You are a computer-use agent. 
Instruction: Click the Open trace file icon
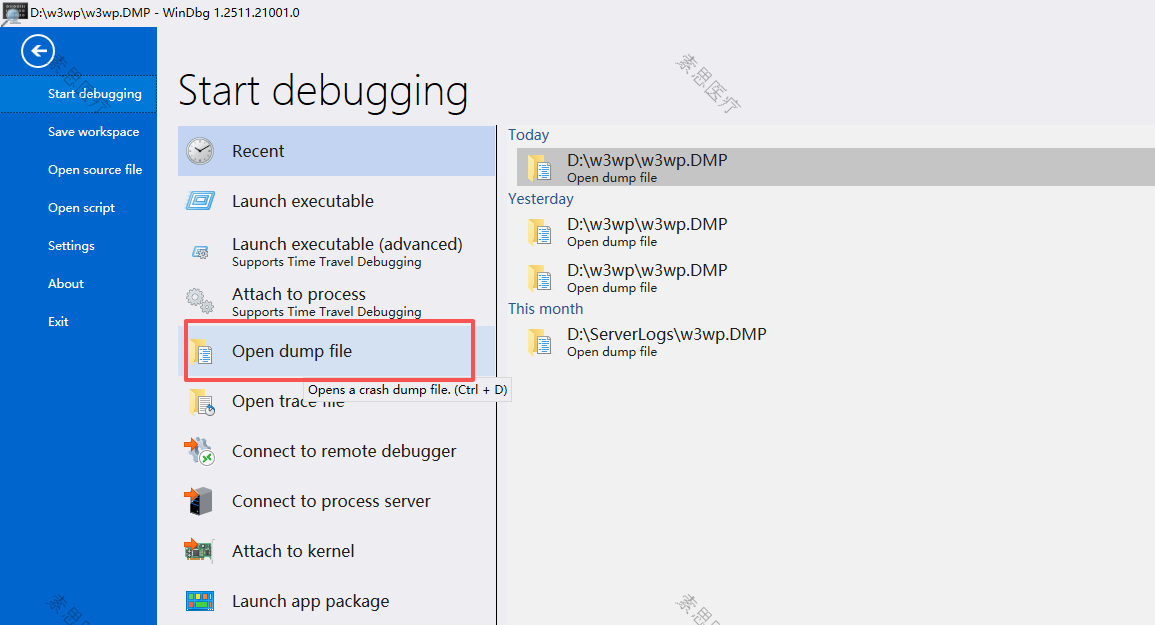pyautogui.click(x=201, y=402)
